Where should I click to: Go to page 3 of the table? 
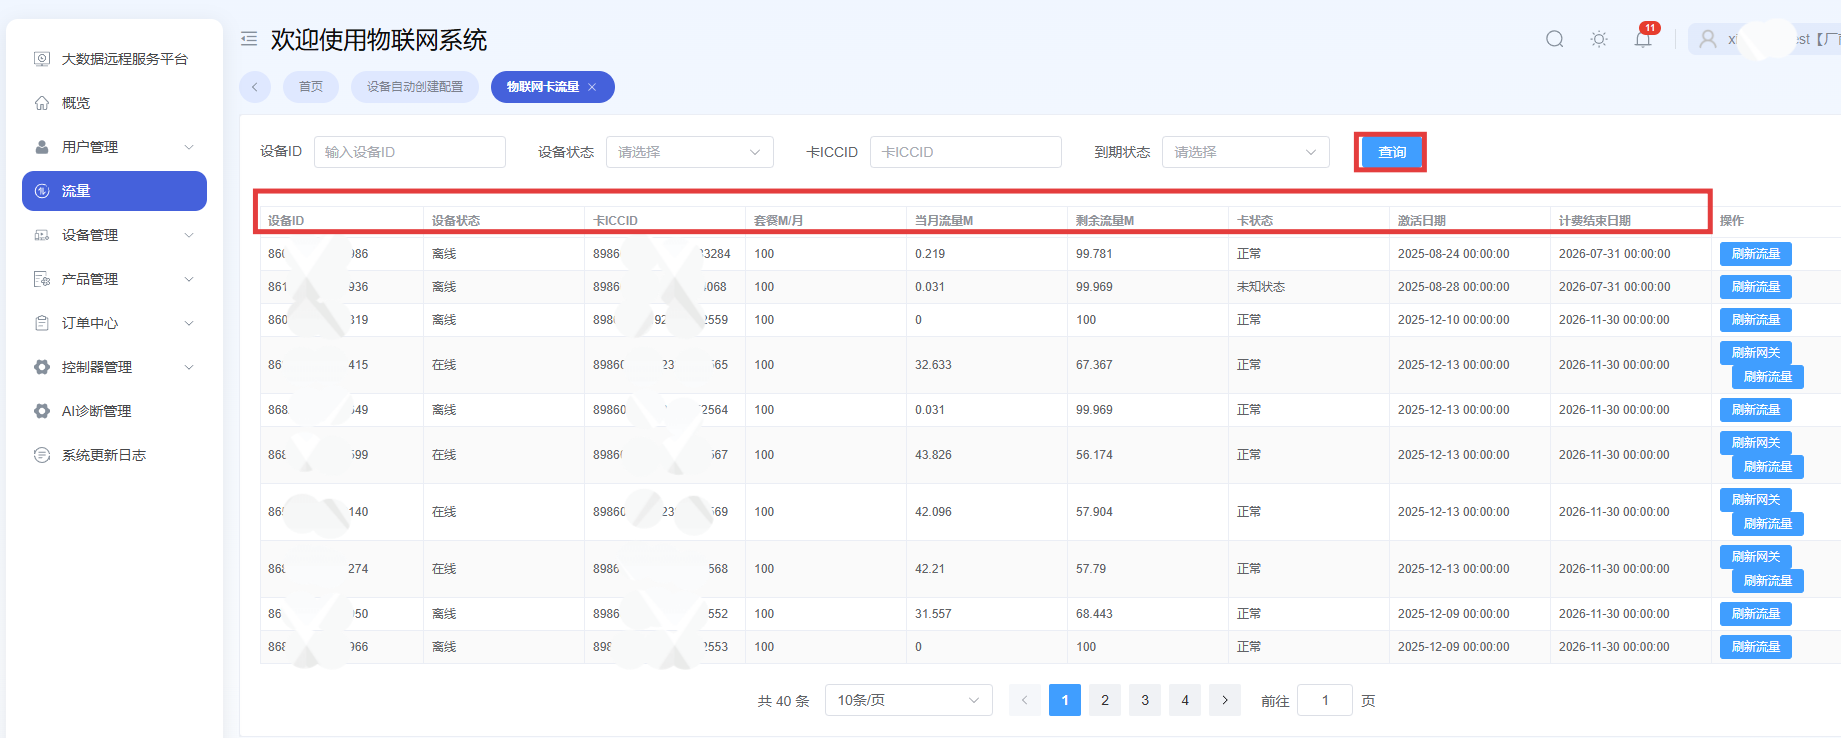[x=1145, y=700]
